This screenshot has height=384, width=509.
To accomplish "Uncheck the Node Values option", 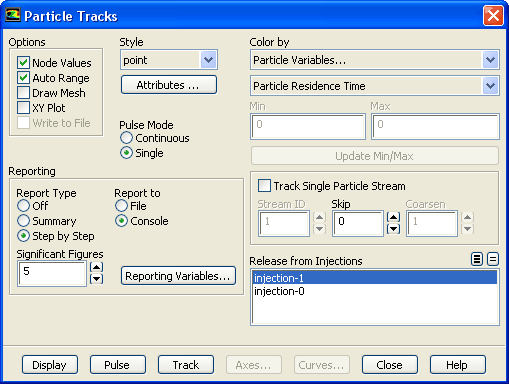I will click(x=23, y=63).
